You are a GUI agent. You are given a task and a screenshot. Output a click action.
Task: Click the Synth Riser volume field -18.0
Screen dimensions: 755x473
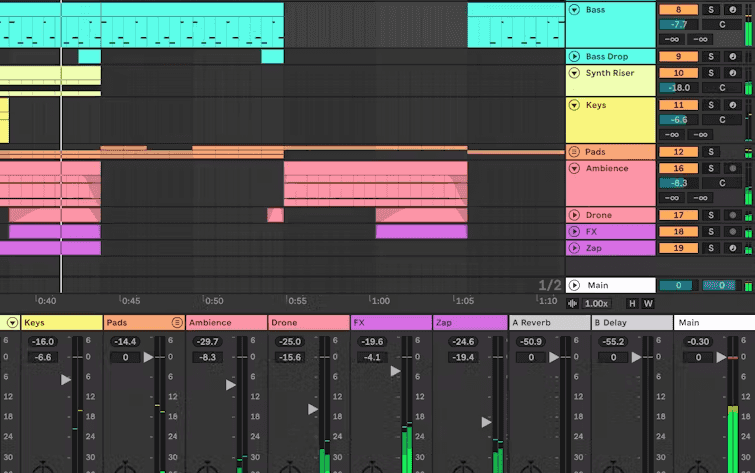point(678,88)
